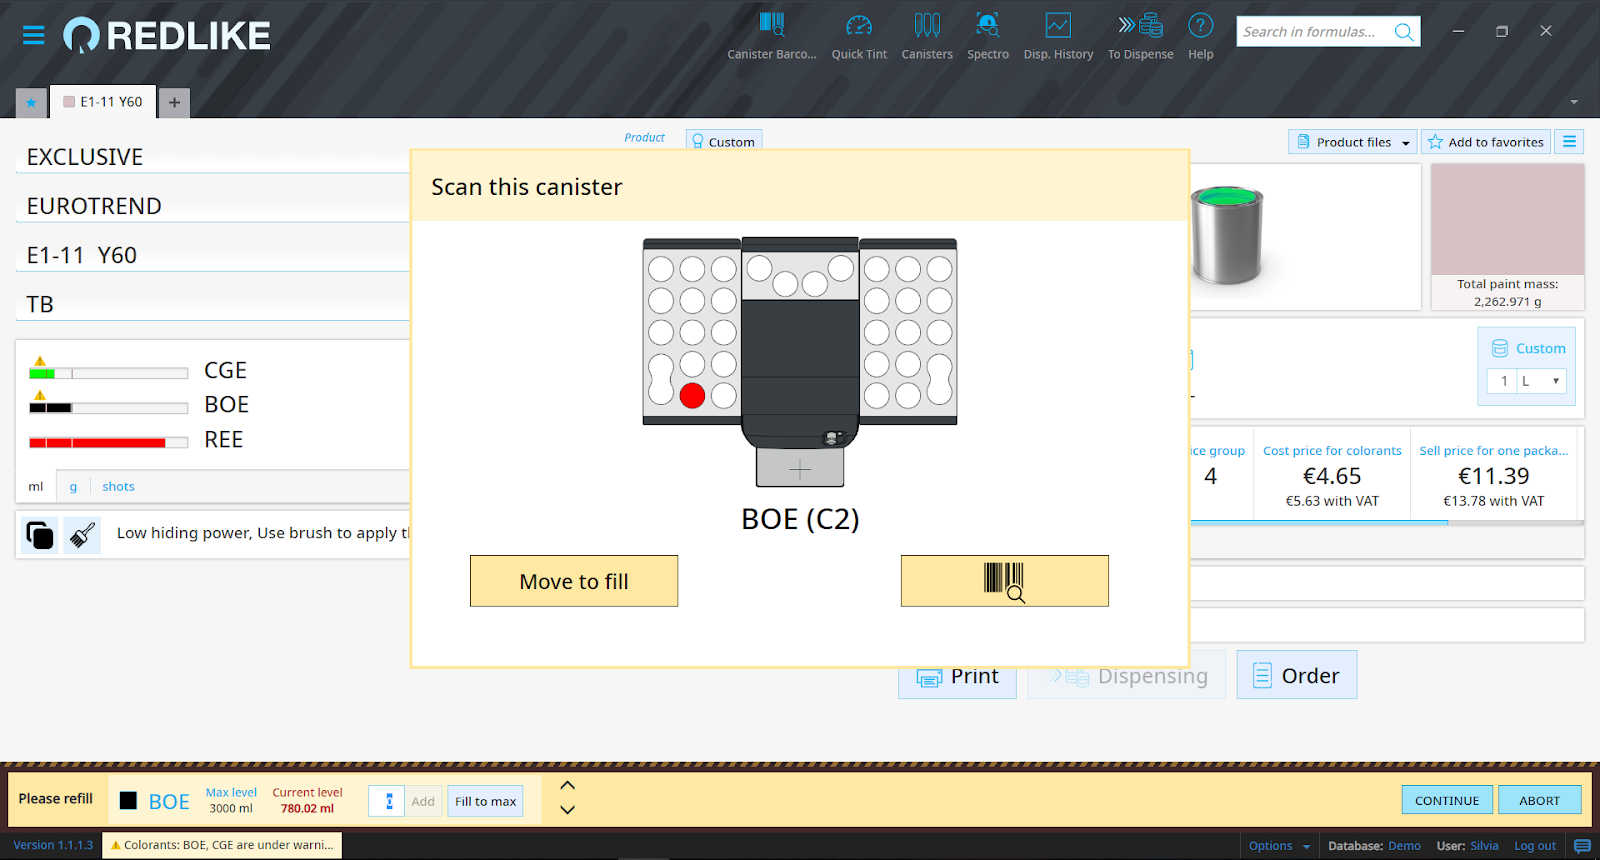1600x860 pixels.
Task: Click the Cost price for colorants panel
Action: point(1332,475)
